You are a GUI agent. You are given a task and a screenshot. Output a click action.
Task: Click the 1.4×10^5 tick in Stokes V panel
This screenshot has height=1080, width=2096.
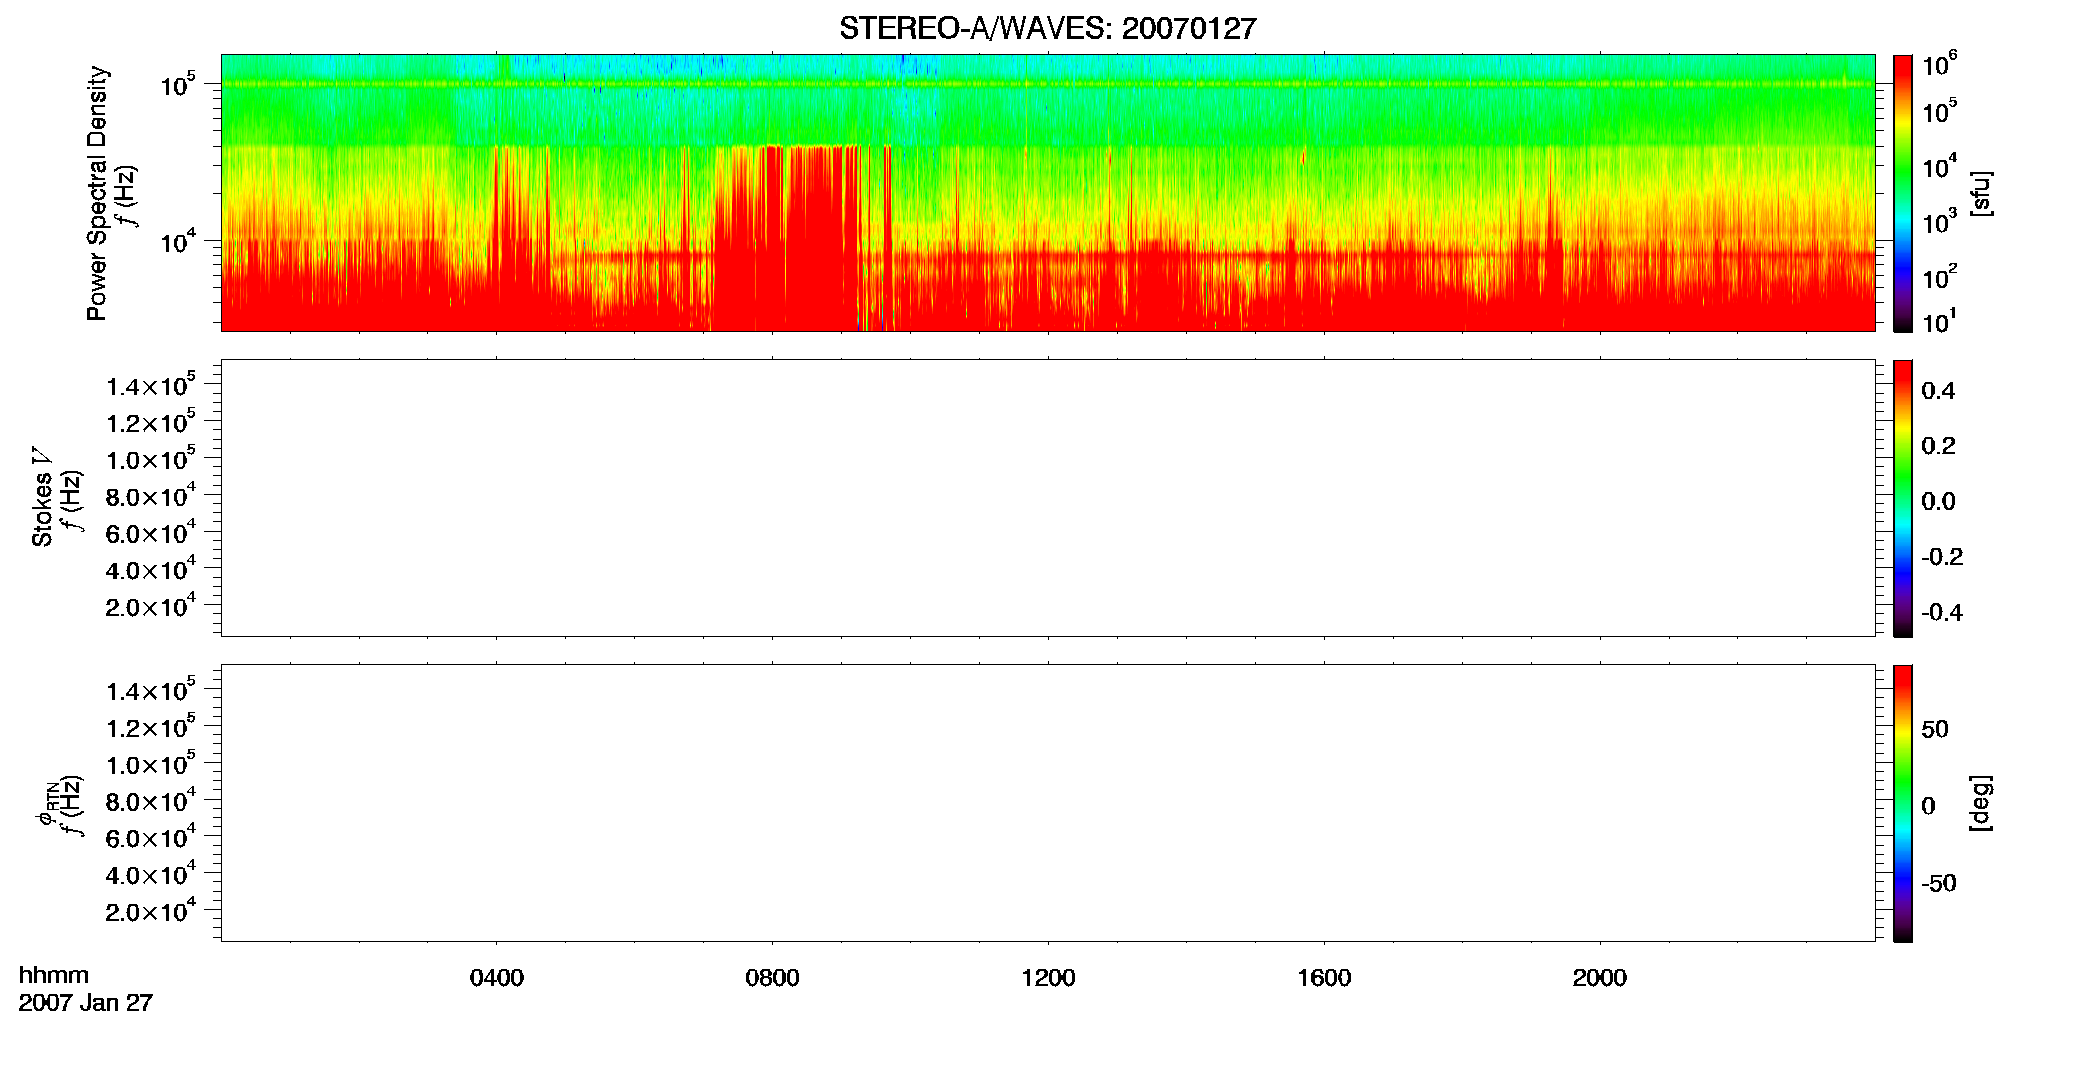[151, 385]
